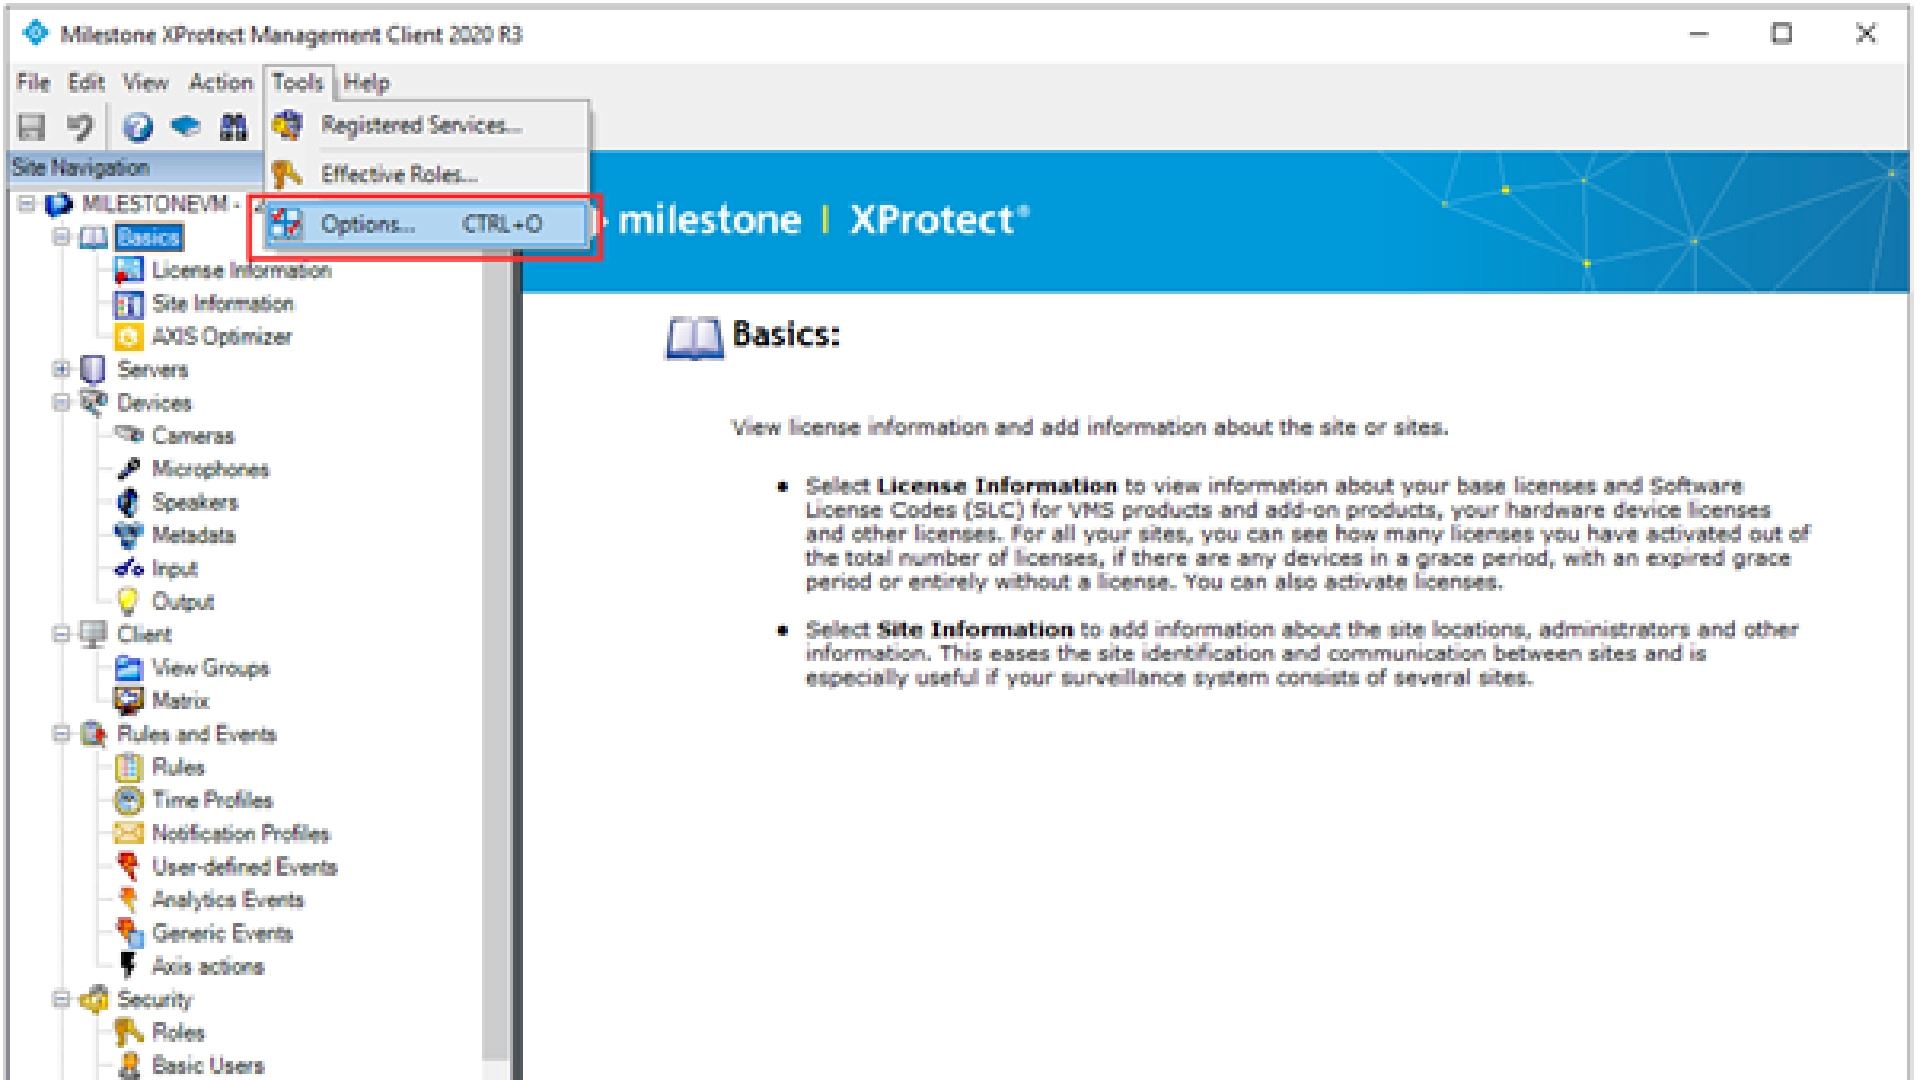Click the blue graduation cap toolbar icon

[x=185, y=127]
